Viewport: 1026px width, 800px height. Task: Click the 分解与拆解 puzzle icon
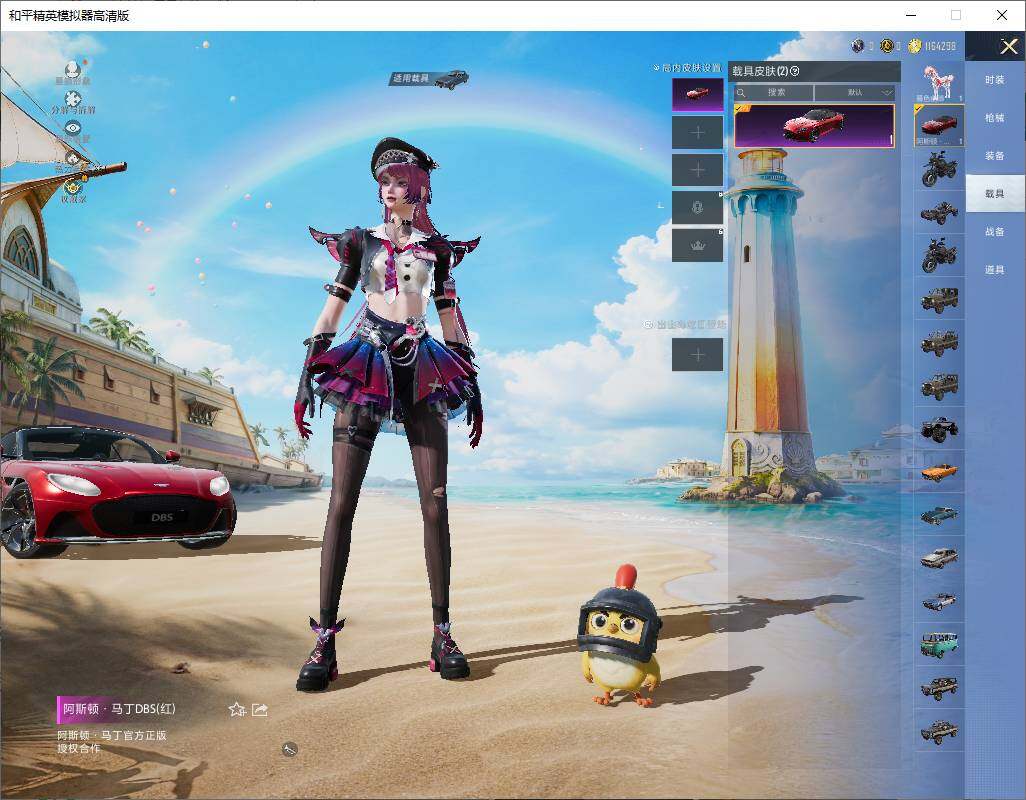tap(73, 98)
